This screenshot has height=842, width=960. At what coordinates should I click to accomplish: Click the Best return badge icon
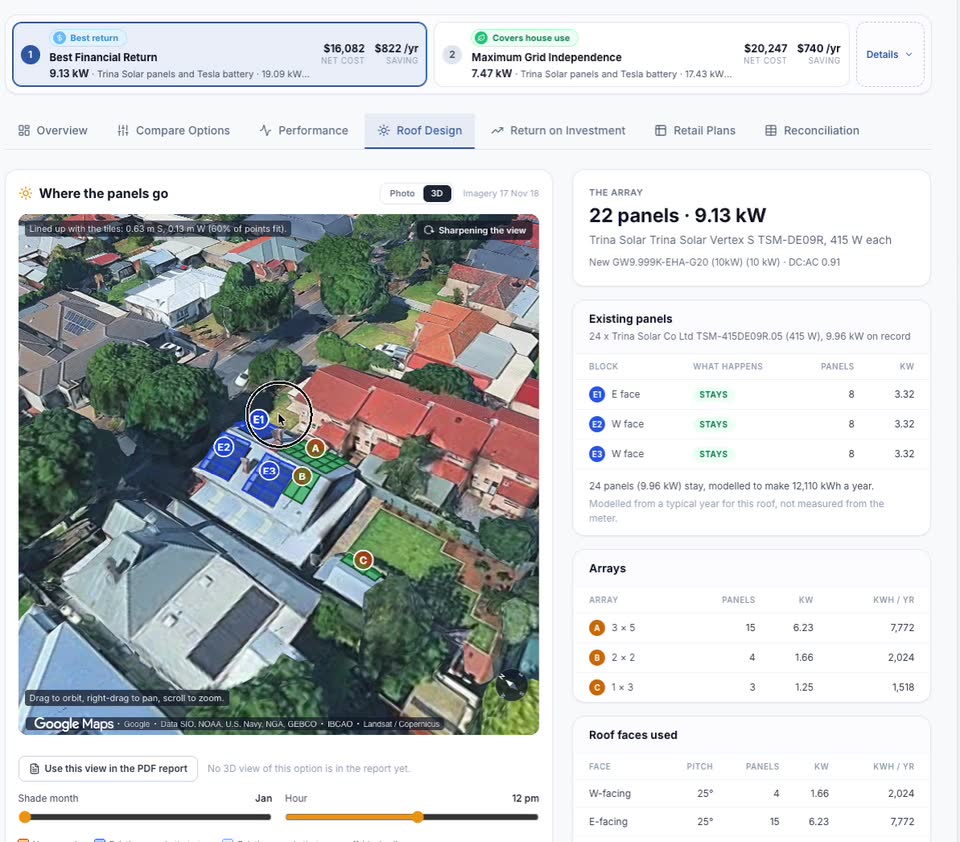(59, 38)
